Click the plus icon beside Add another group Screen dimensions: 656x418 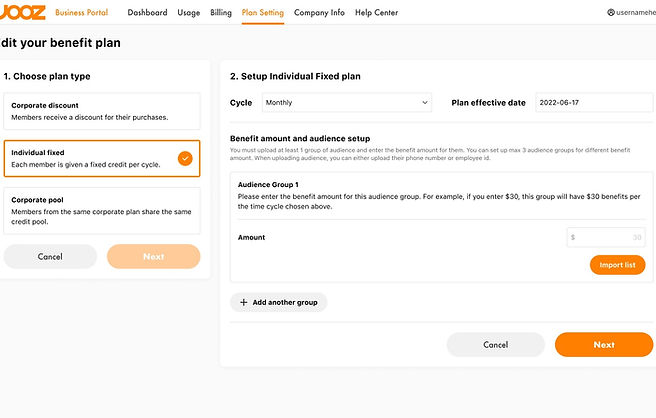point(243,302)
